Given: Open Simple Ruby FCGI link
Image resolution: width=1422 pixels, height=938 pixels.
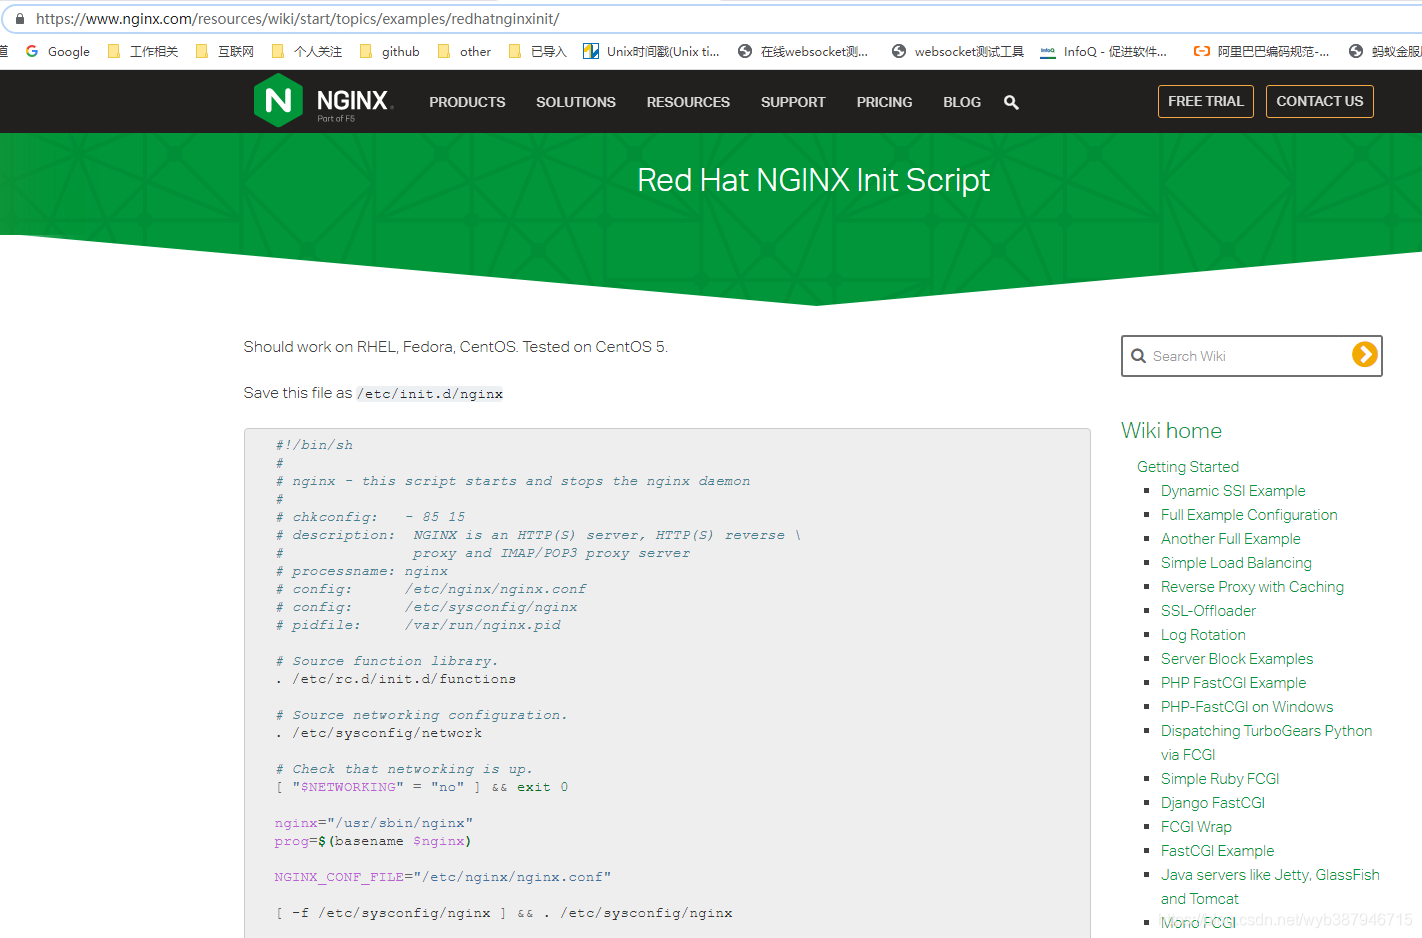Looking at the screenshot, I should pos(1220,779).
